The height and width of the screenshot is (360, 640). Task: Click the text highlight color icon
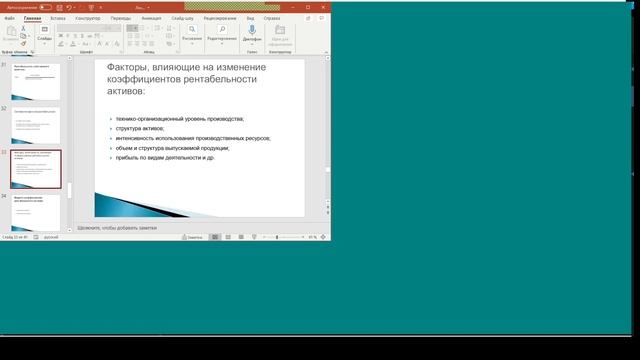[x=61, y=44]
